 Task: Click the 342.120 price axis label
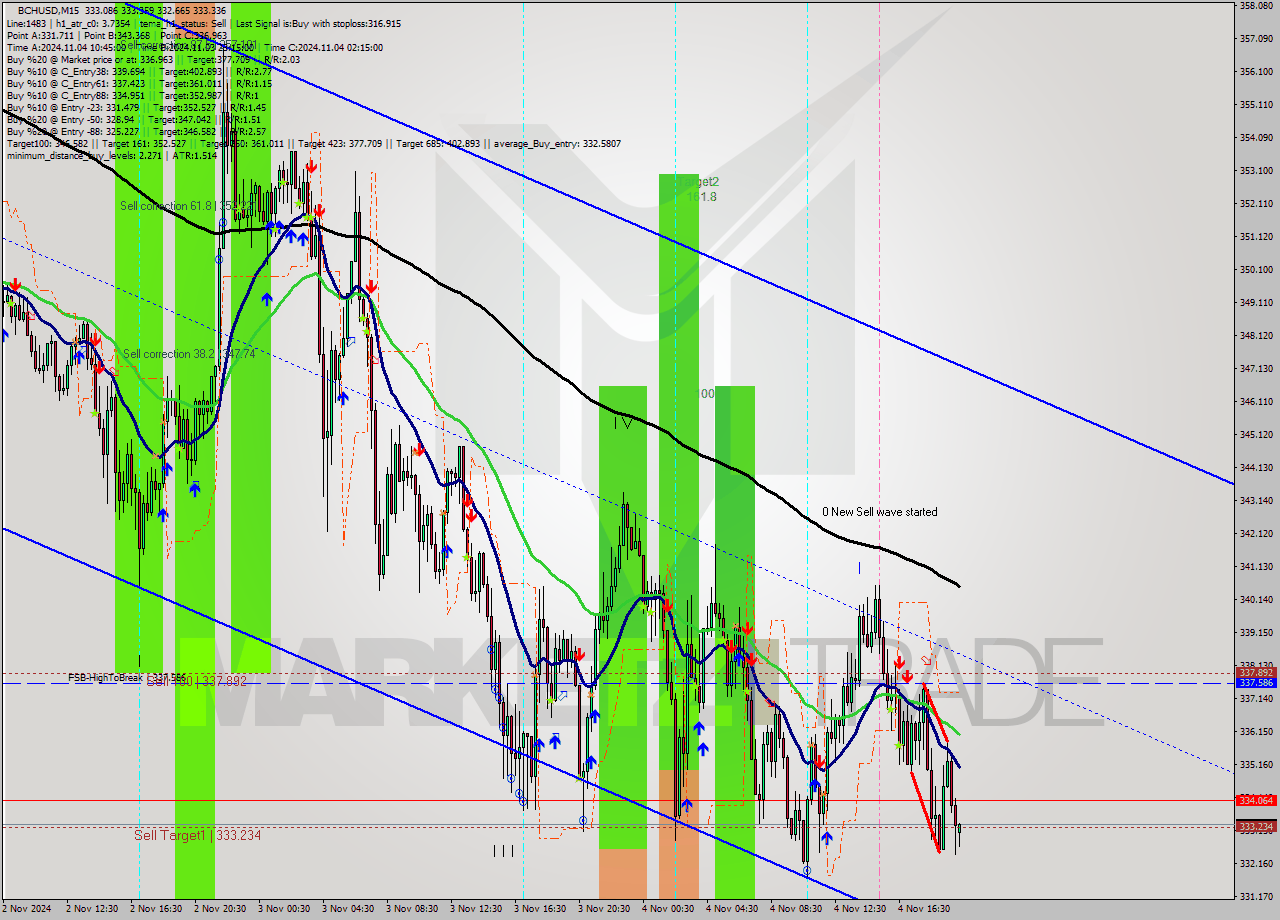coord(1256,534)
